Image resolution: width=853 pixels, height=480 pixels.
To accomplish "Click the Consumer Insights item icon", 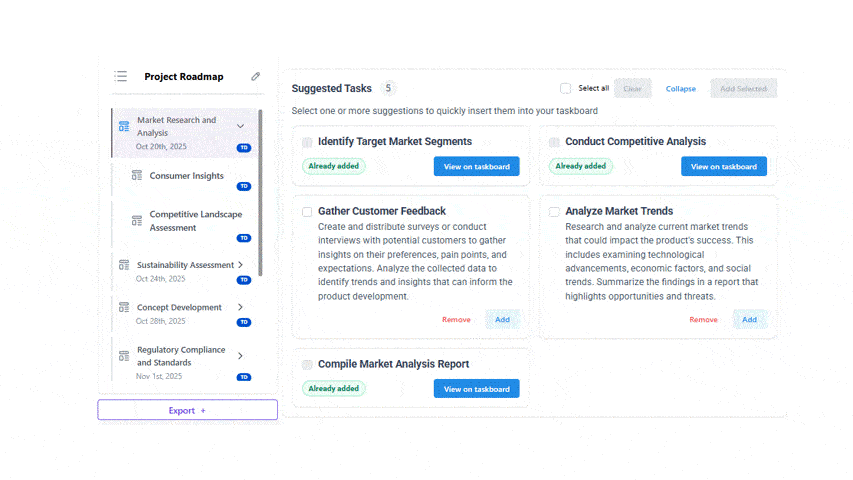I will tap(137, 176).
